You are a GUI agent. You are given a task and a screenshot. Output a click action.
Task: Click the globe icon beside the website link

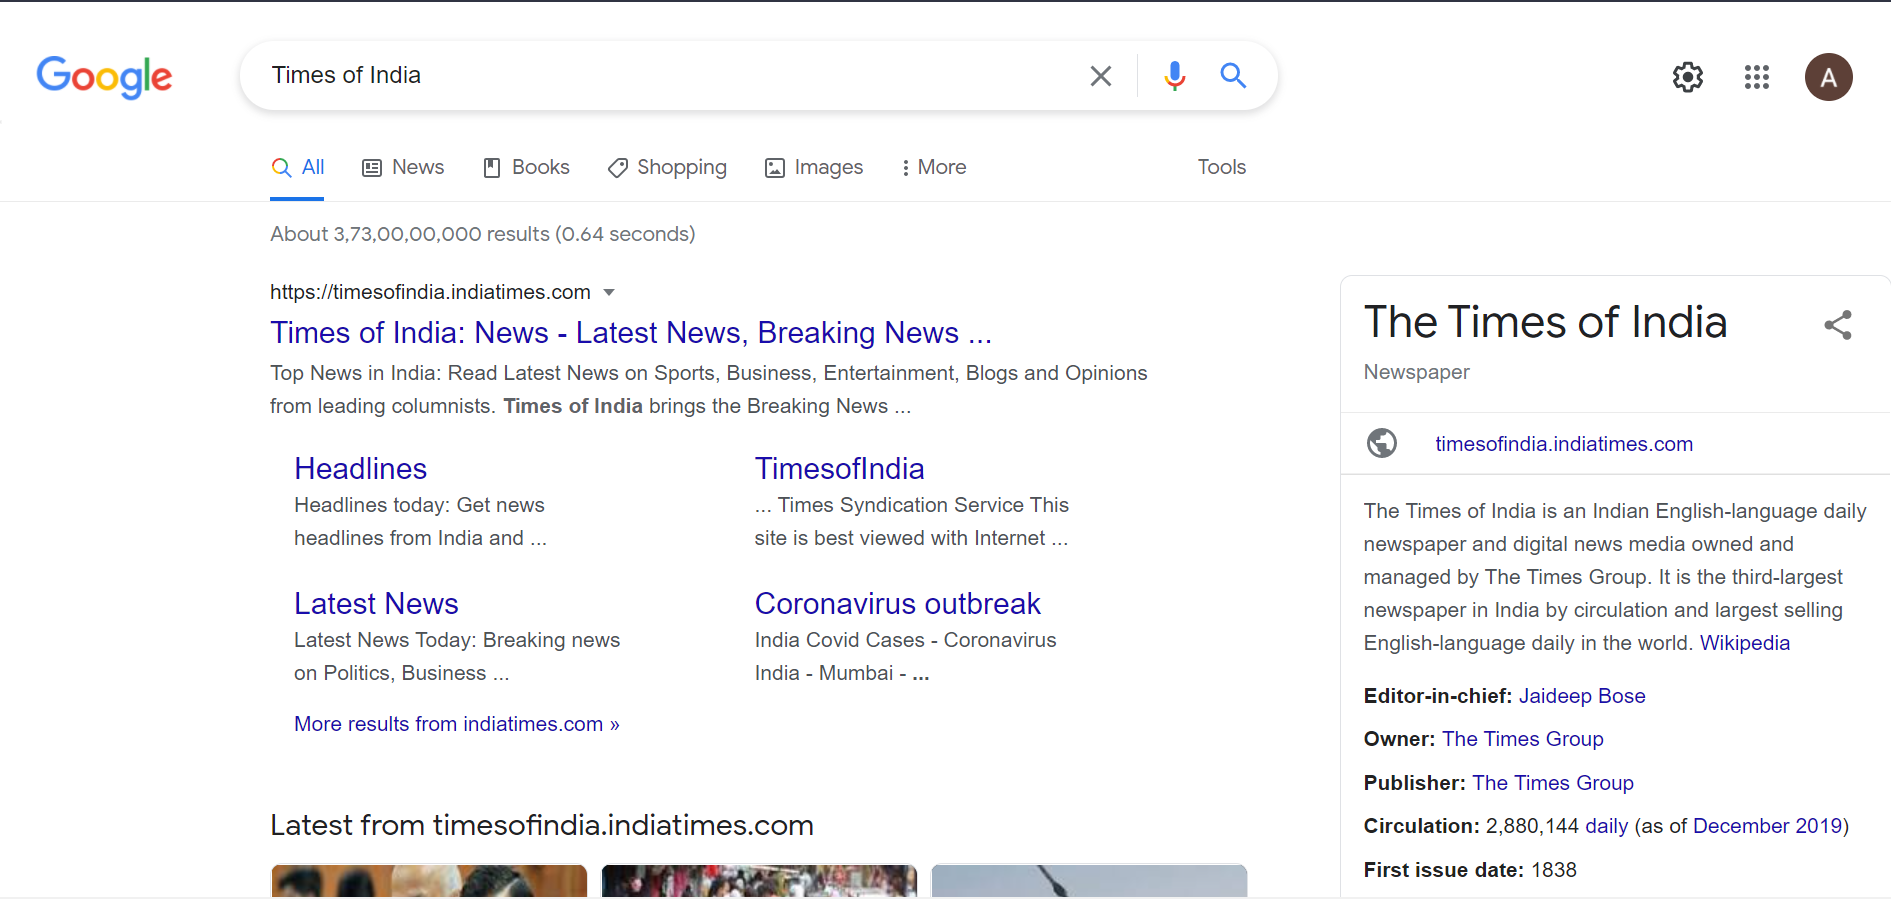click(x=1382, y=443)
